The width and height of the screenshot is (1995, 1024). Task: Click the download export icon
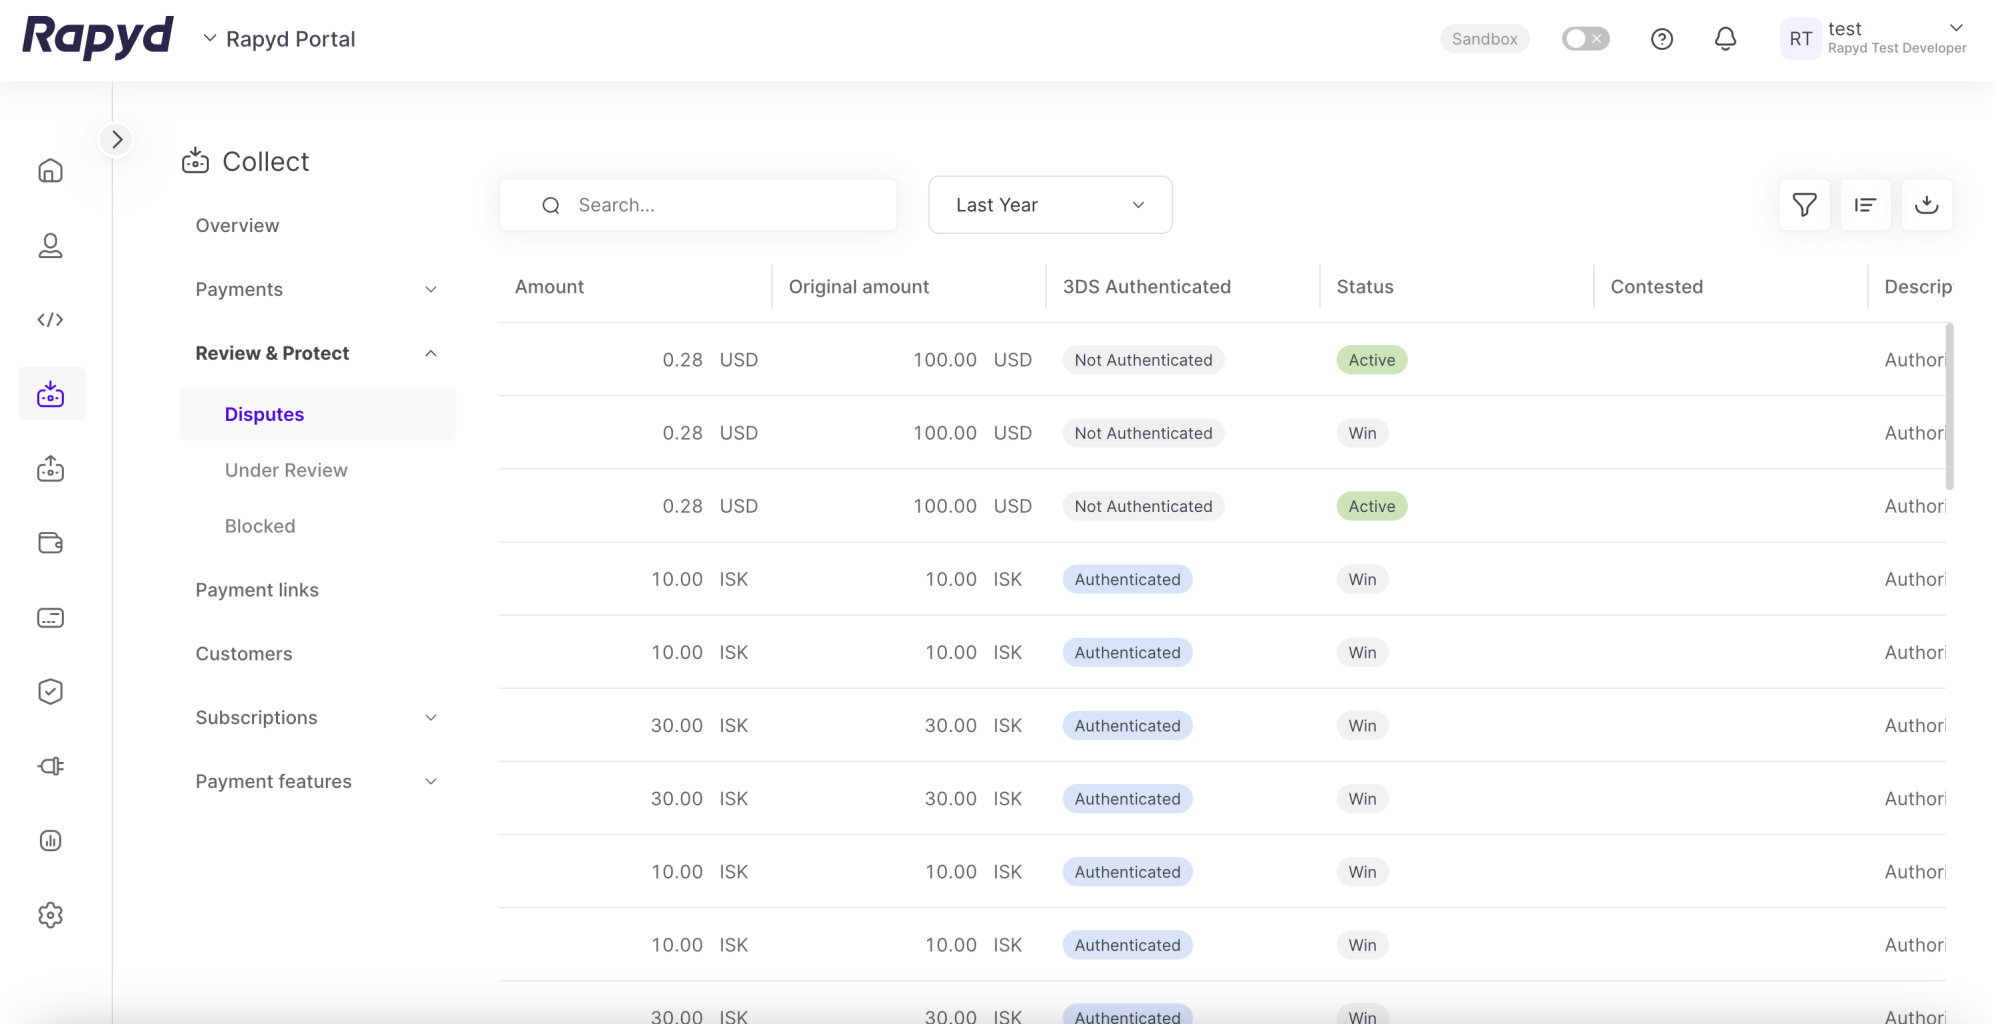1926,205
